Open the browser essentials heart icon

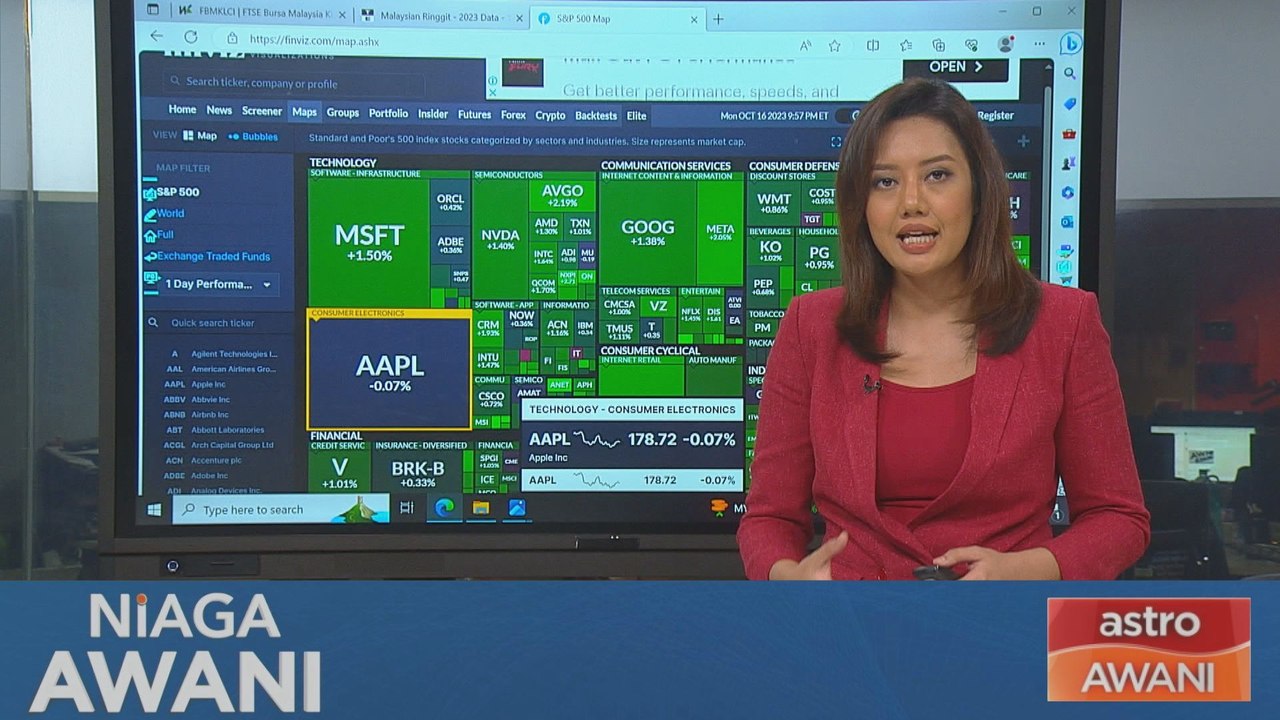(971, 45)
